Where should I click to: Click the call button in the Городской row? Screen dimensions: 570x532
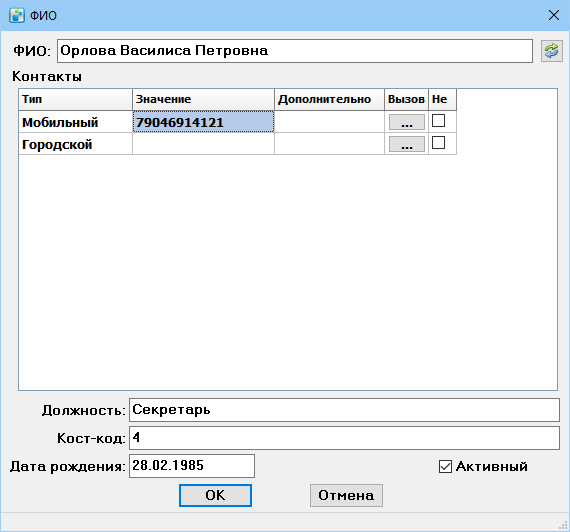[x=407, y=144]
